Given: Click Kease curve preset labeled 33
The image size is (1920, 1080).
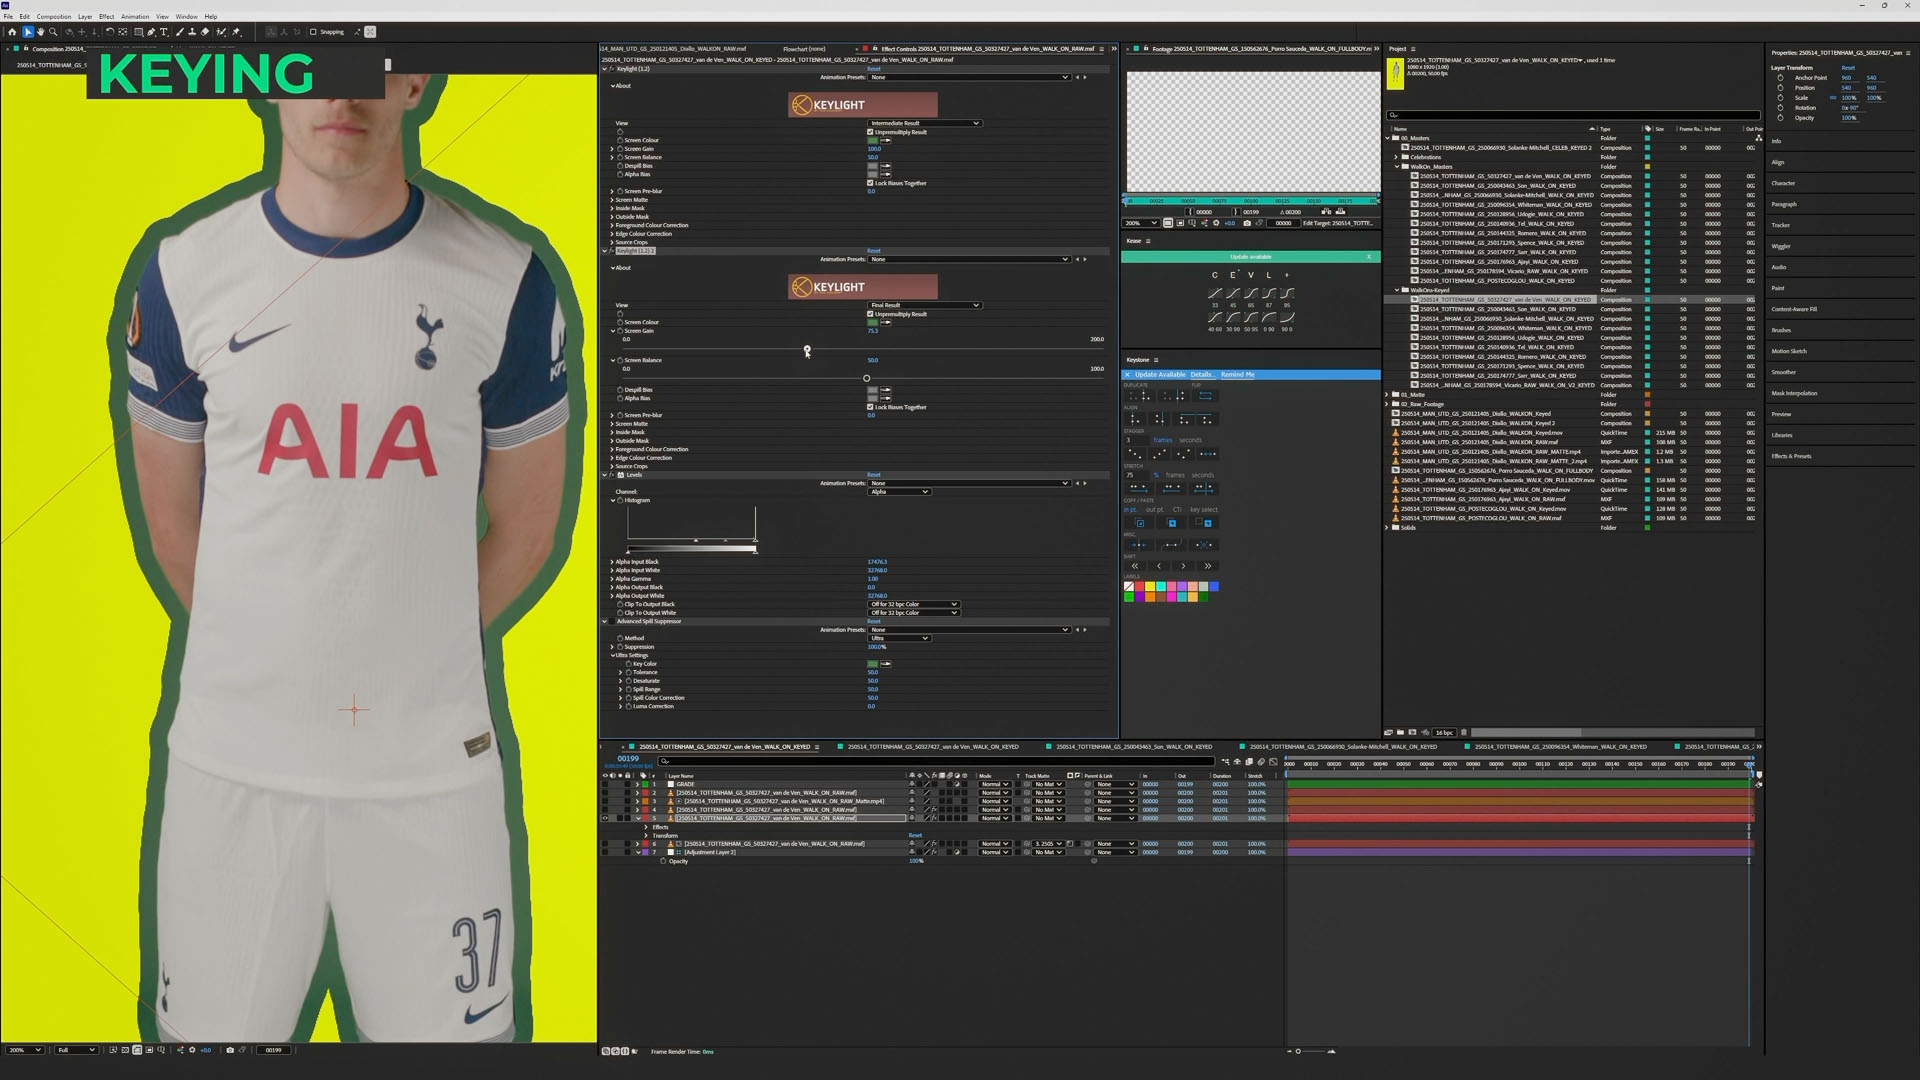Looking at the screenshot, I should coord(1215,294).
